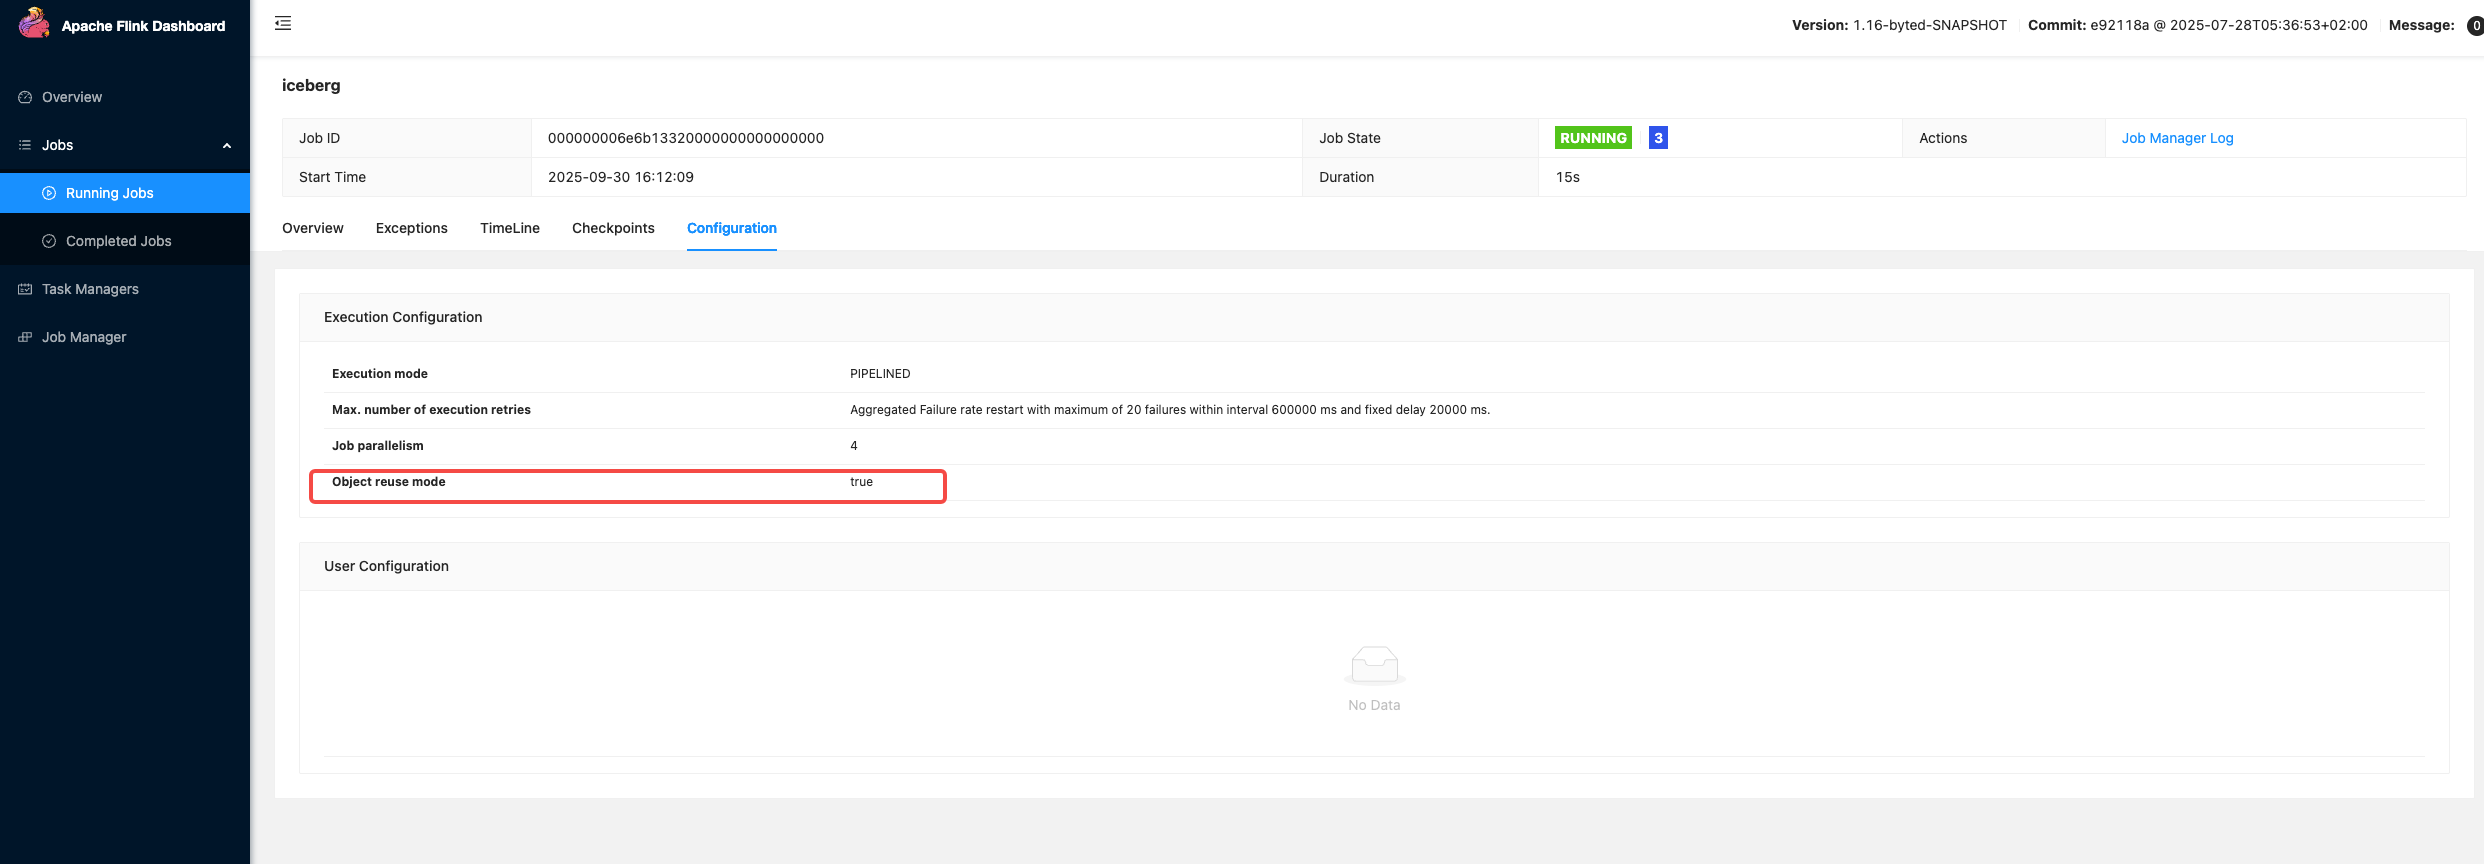
Task: Switch to the Checkpoints tab
Action: click(613, 228)
